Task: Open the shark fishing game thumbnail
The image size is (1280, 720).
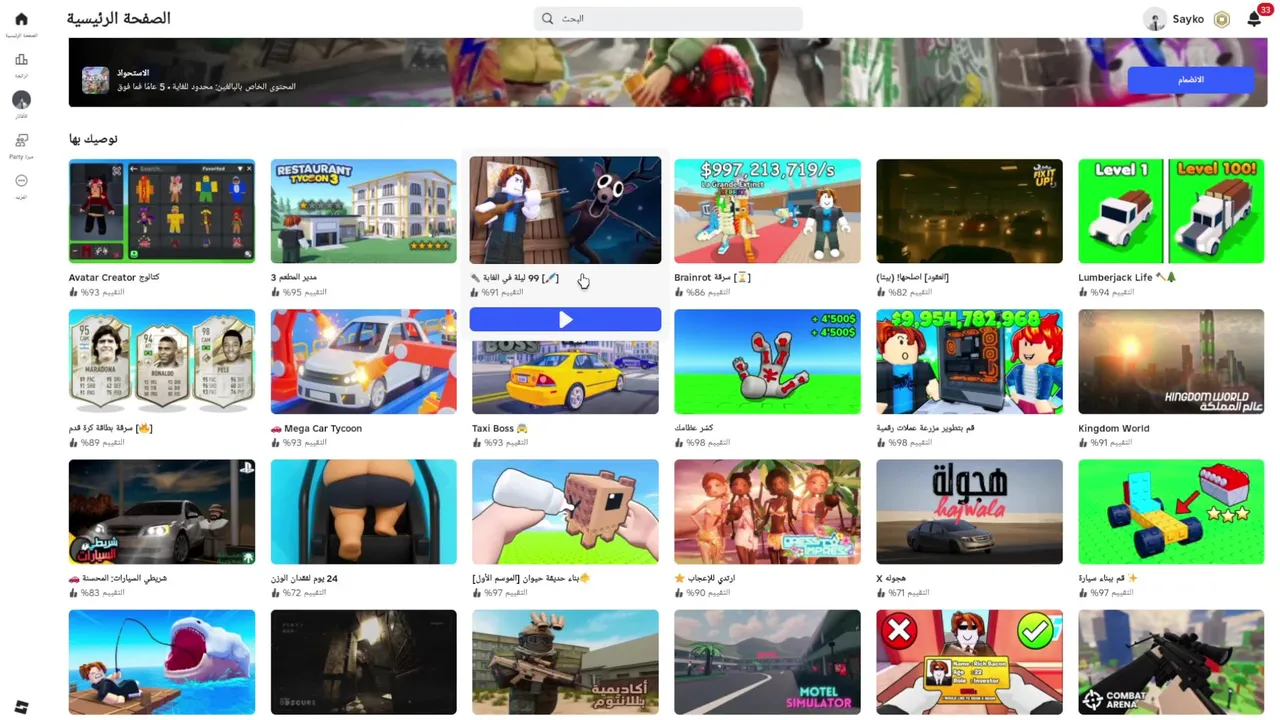Action: [162, 662]
